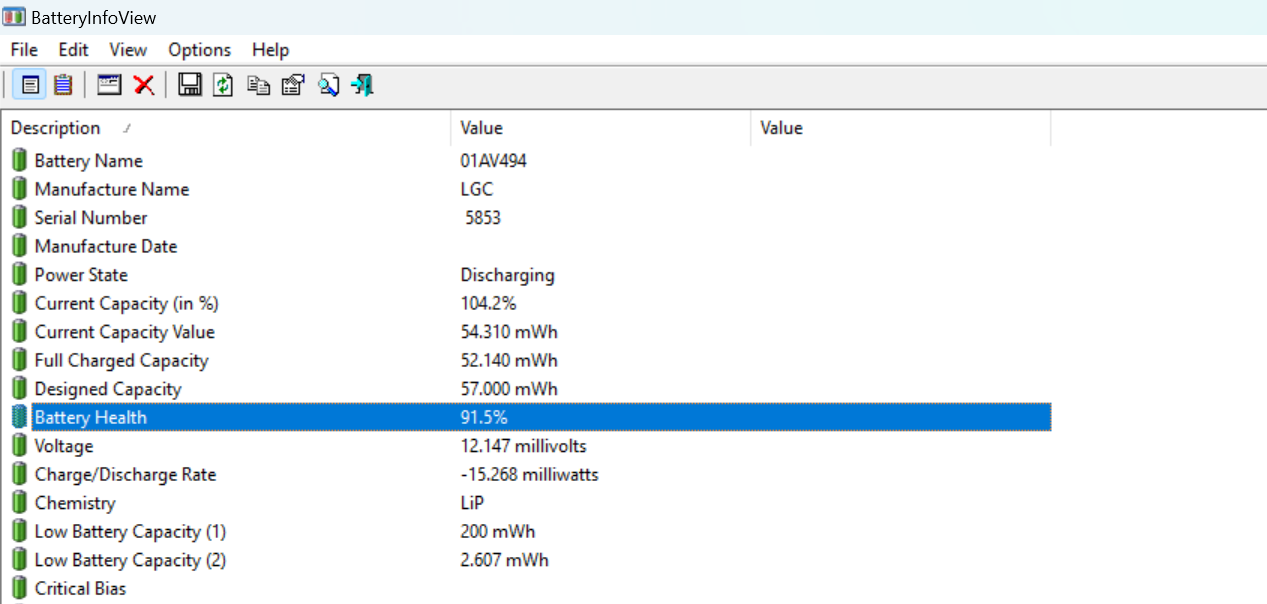Click the 12.147 millivolts value

coord(523,446)
